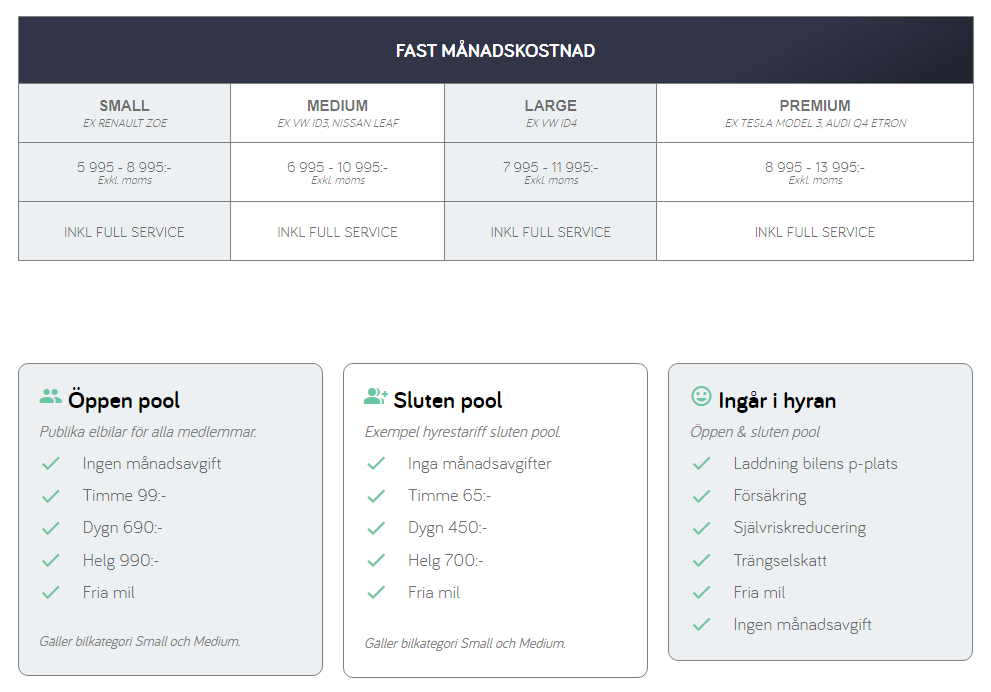Click the Sluten pool heading

tap(448, 401)
